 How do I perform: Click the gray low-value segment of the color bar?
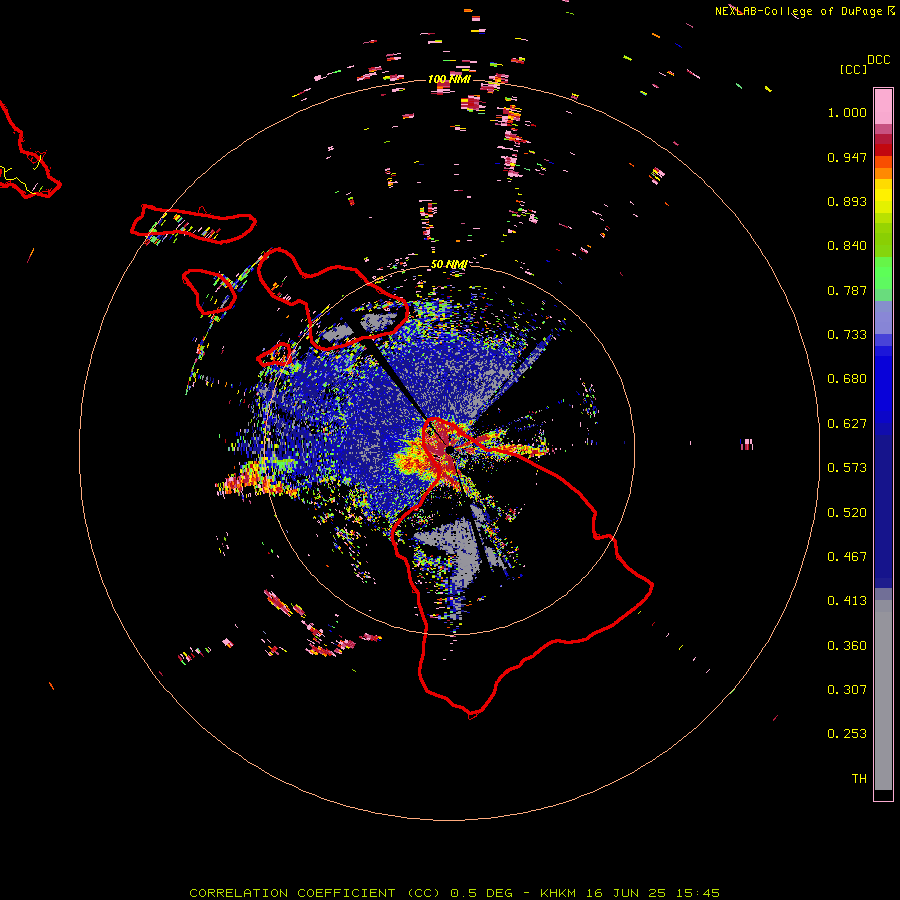[x=883, y=695]
